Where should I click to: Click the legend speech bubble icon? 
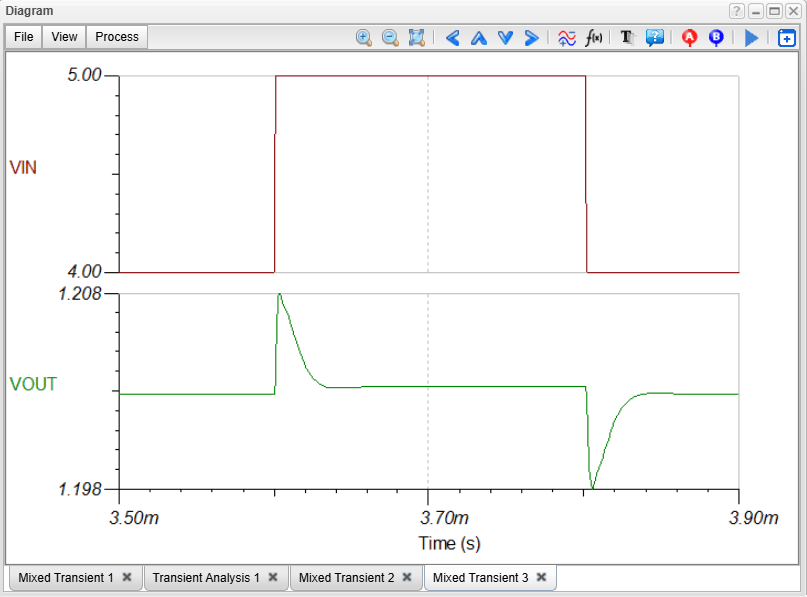[x=654, y=37]
